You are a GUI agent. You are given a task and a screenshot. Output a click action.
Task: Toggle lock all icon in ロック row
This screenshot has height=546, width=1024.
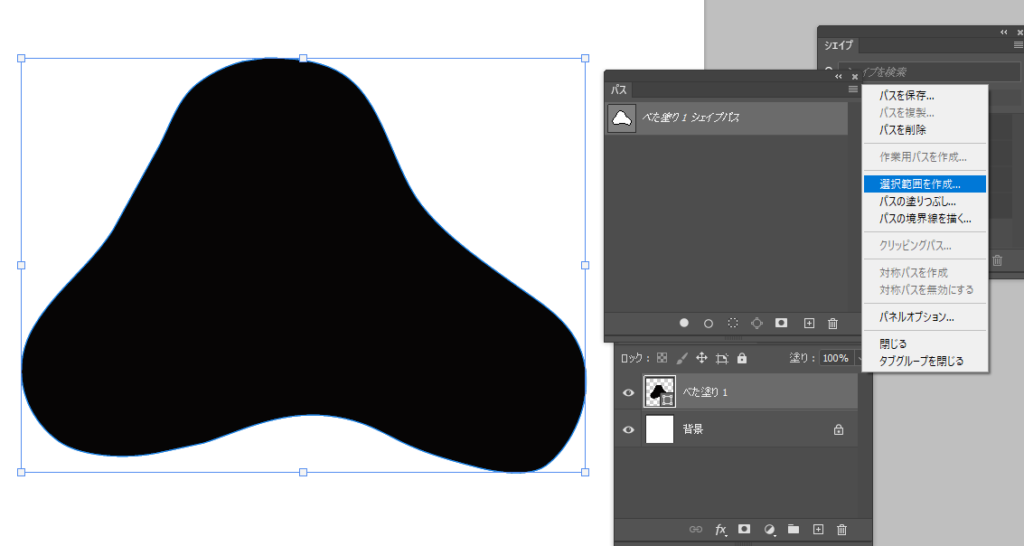(x=741, y=358)
